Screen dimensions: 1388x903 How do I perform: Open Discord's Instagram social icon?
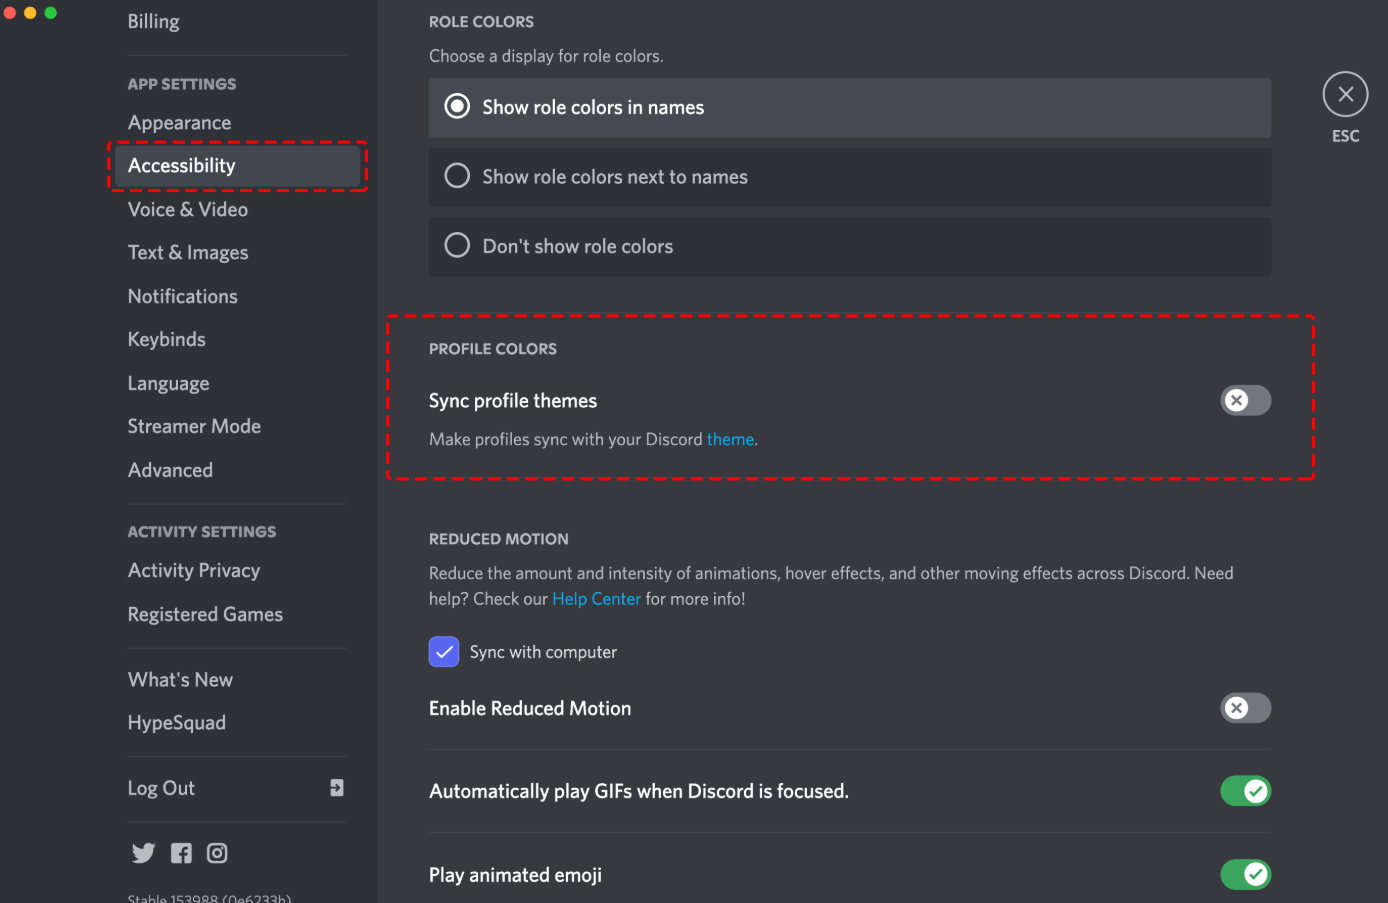217,853
